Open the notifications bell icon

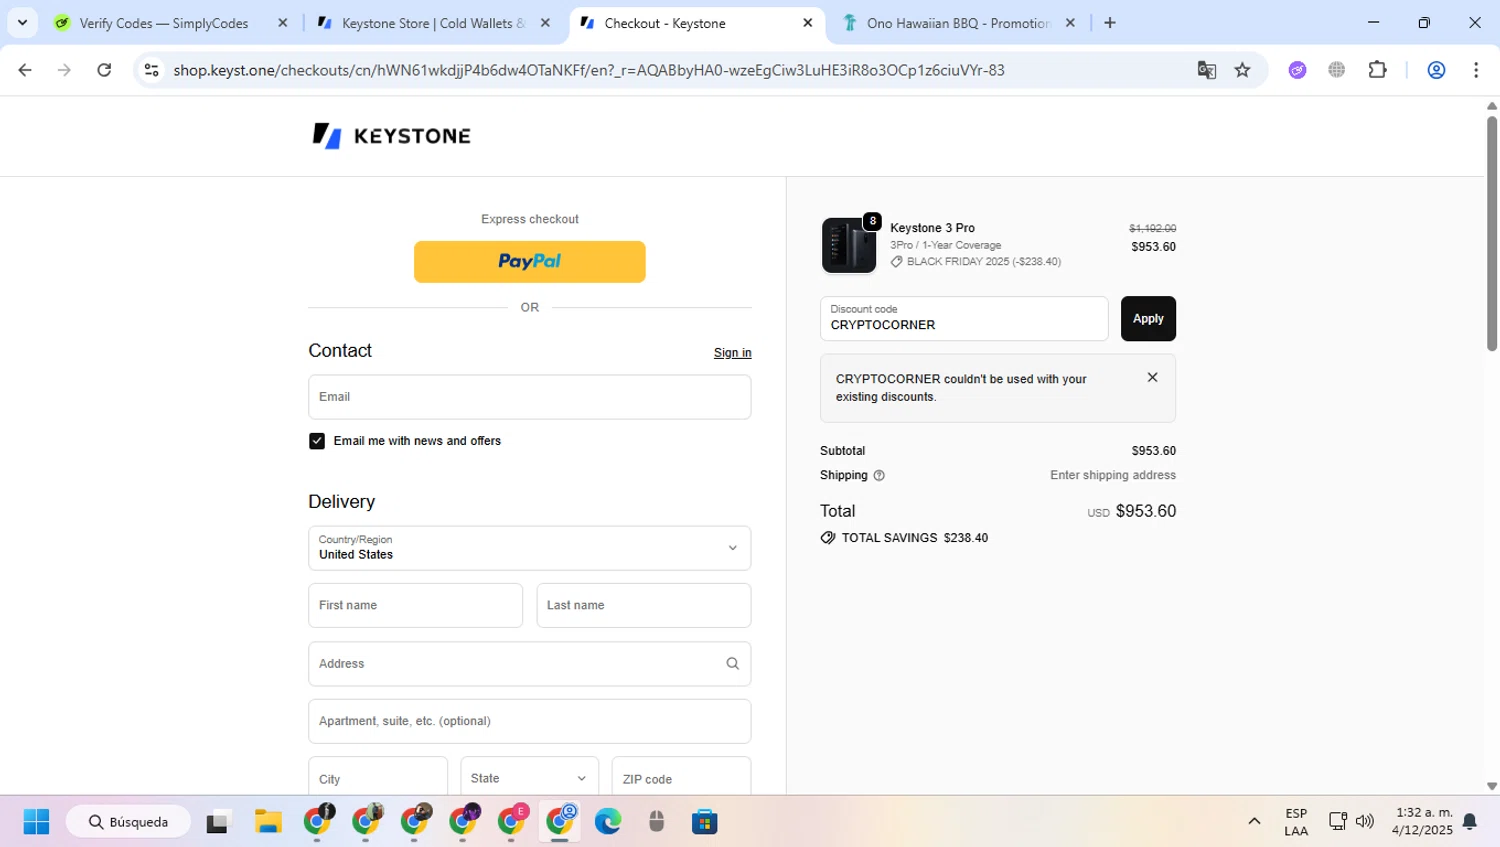coord(1469,822)
